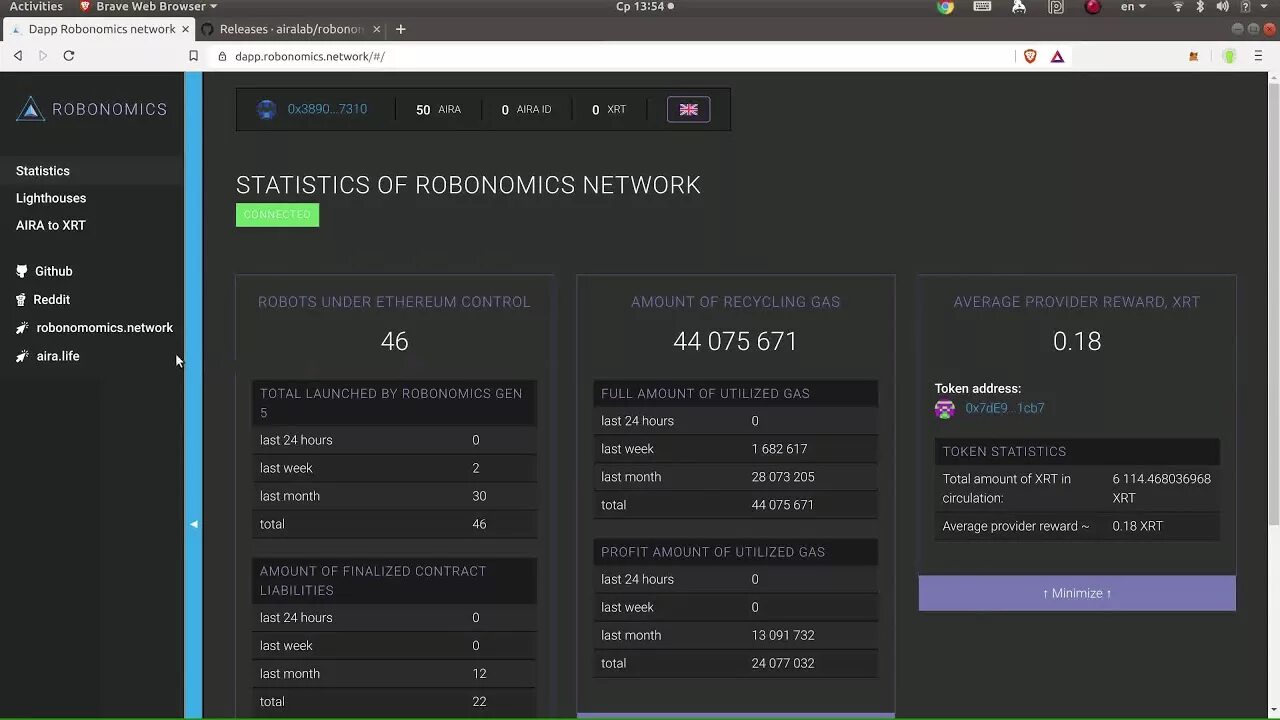Click Robots Under Ethereum Control value 46

coord(394,341)
